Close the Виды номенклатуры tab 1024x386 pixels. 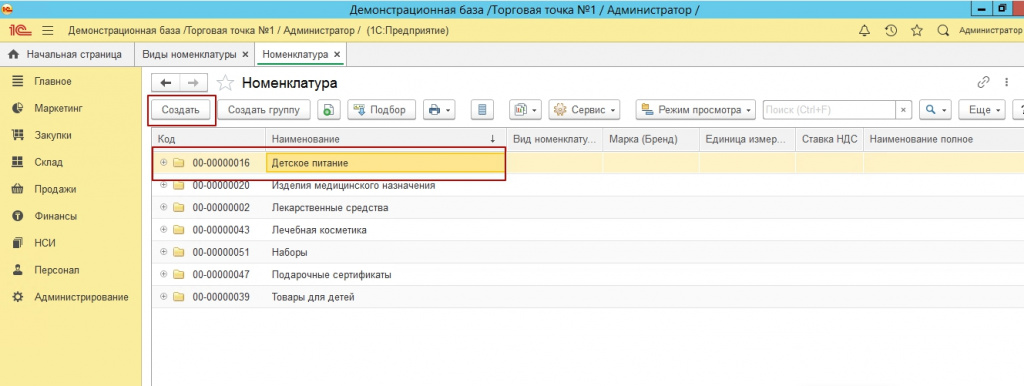[245, 55]
